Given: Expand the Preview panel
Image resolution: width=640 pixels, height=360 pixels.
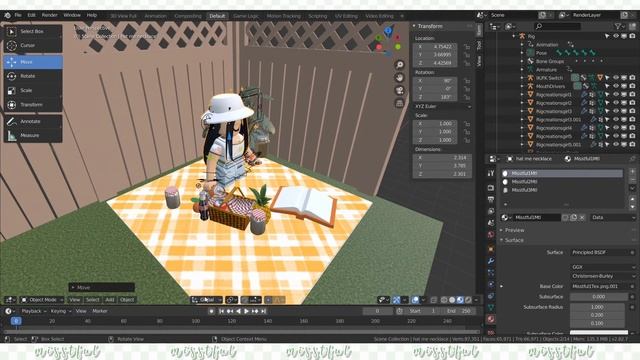Looking at the screenshot, I should tap(514, 230).
